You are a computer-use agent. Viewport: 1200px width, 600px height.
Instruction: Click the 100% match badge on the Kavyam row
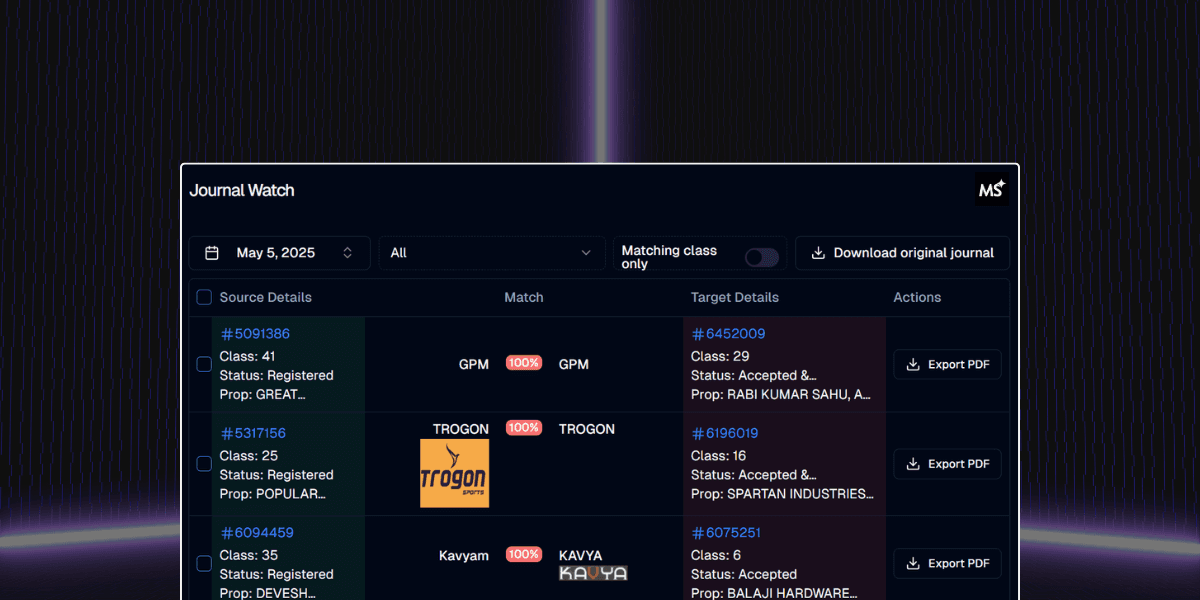pos(523,555)
